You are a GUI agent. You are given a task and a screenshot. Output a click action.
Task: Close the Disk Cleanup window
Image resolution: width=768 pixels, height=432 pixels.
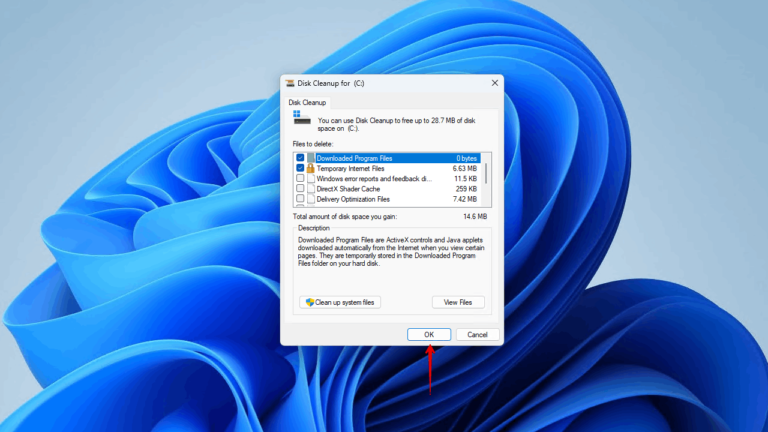(493, 84)
